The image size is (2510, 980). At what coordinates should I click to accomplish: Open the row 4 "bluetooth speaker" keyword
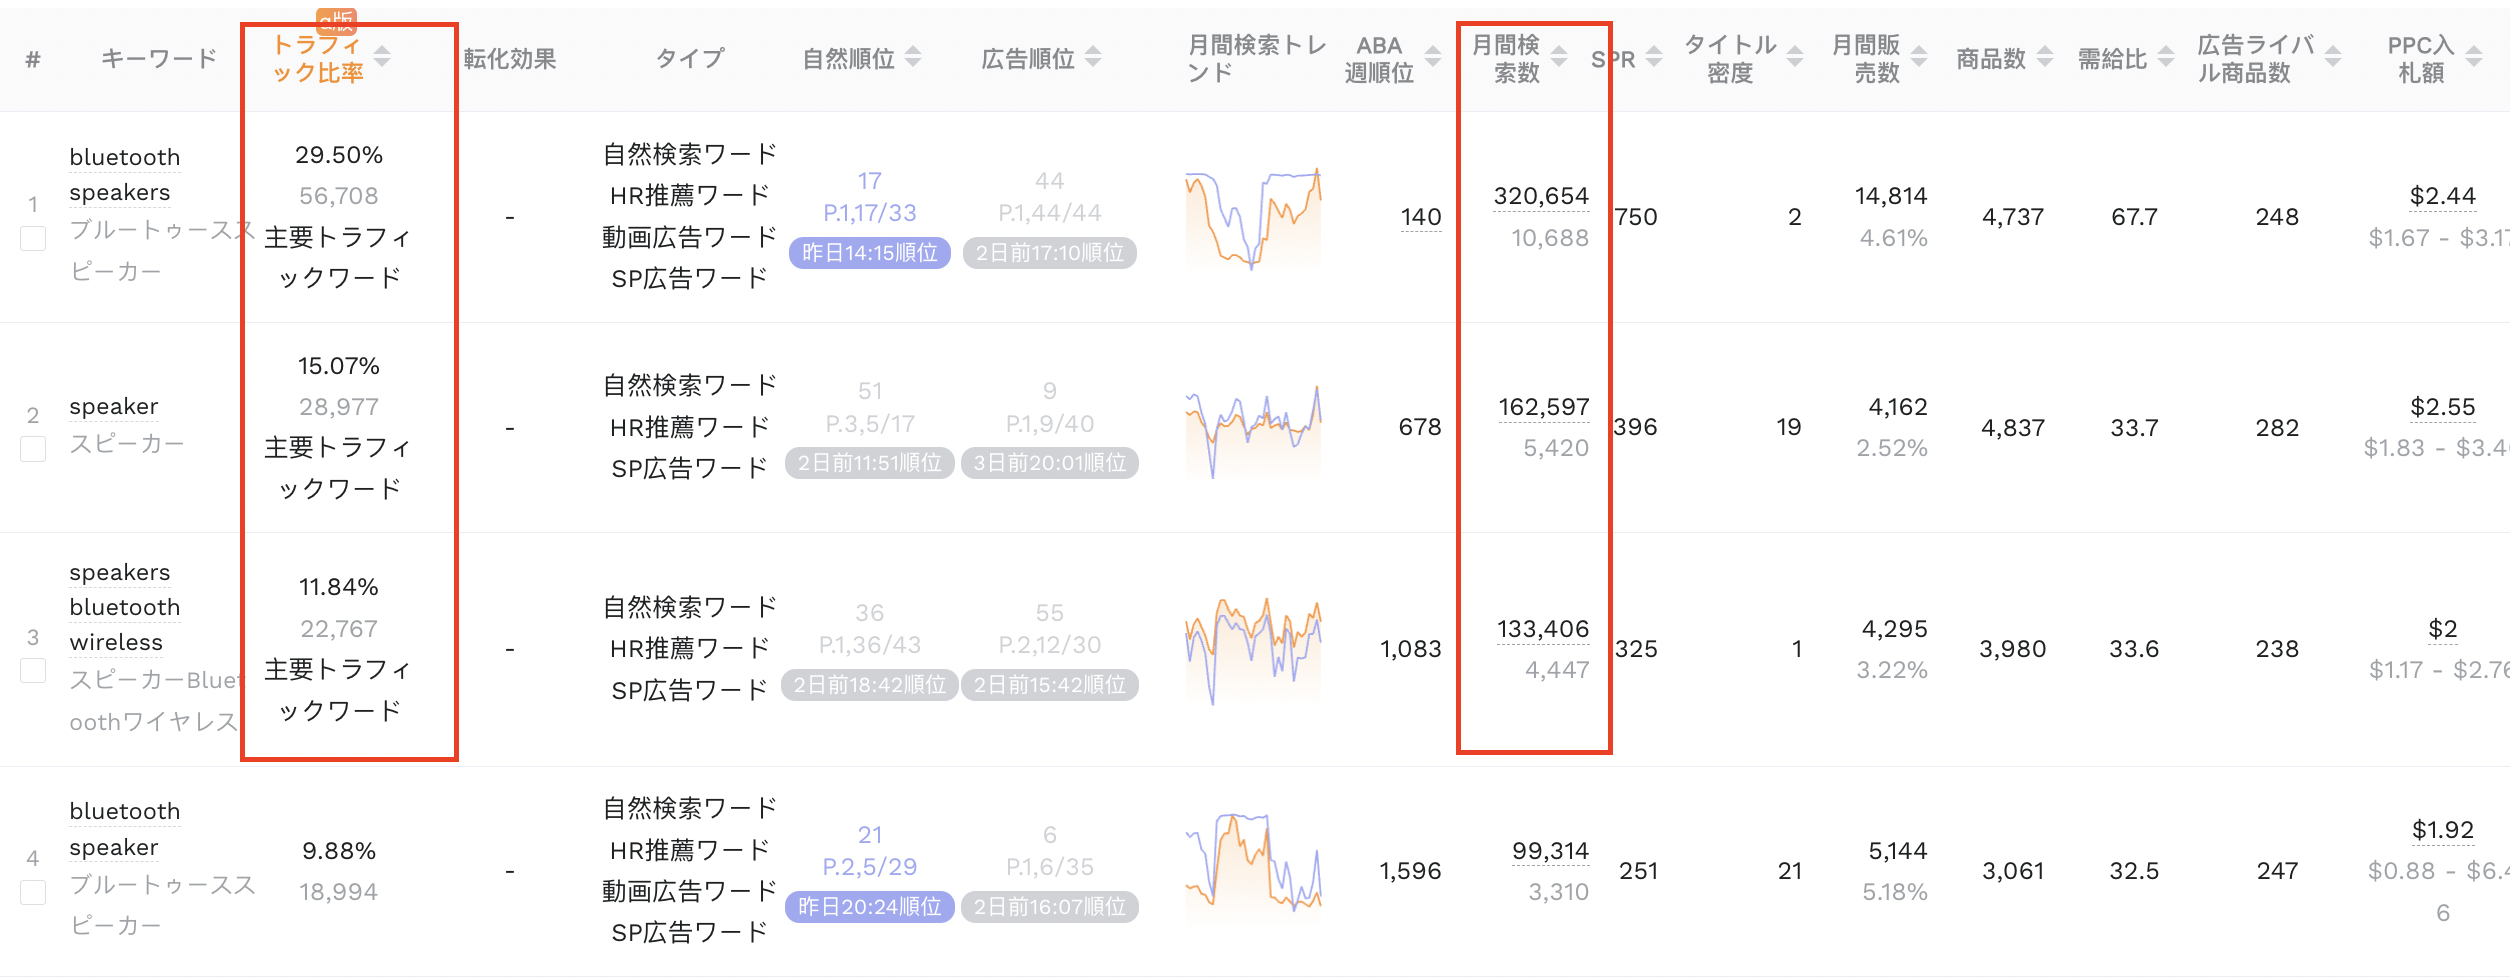(125, 829)
